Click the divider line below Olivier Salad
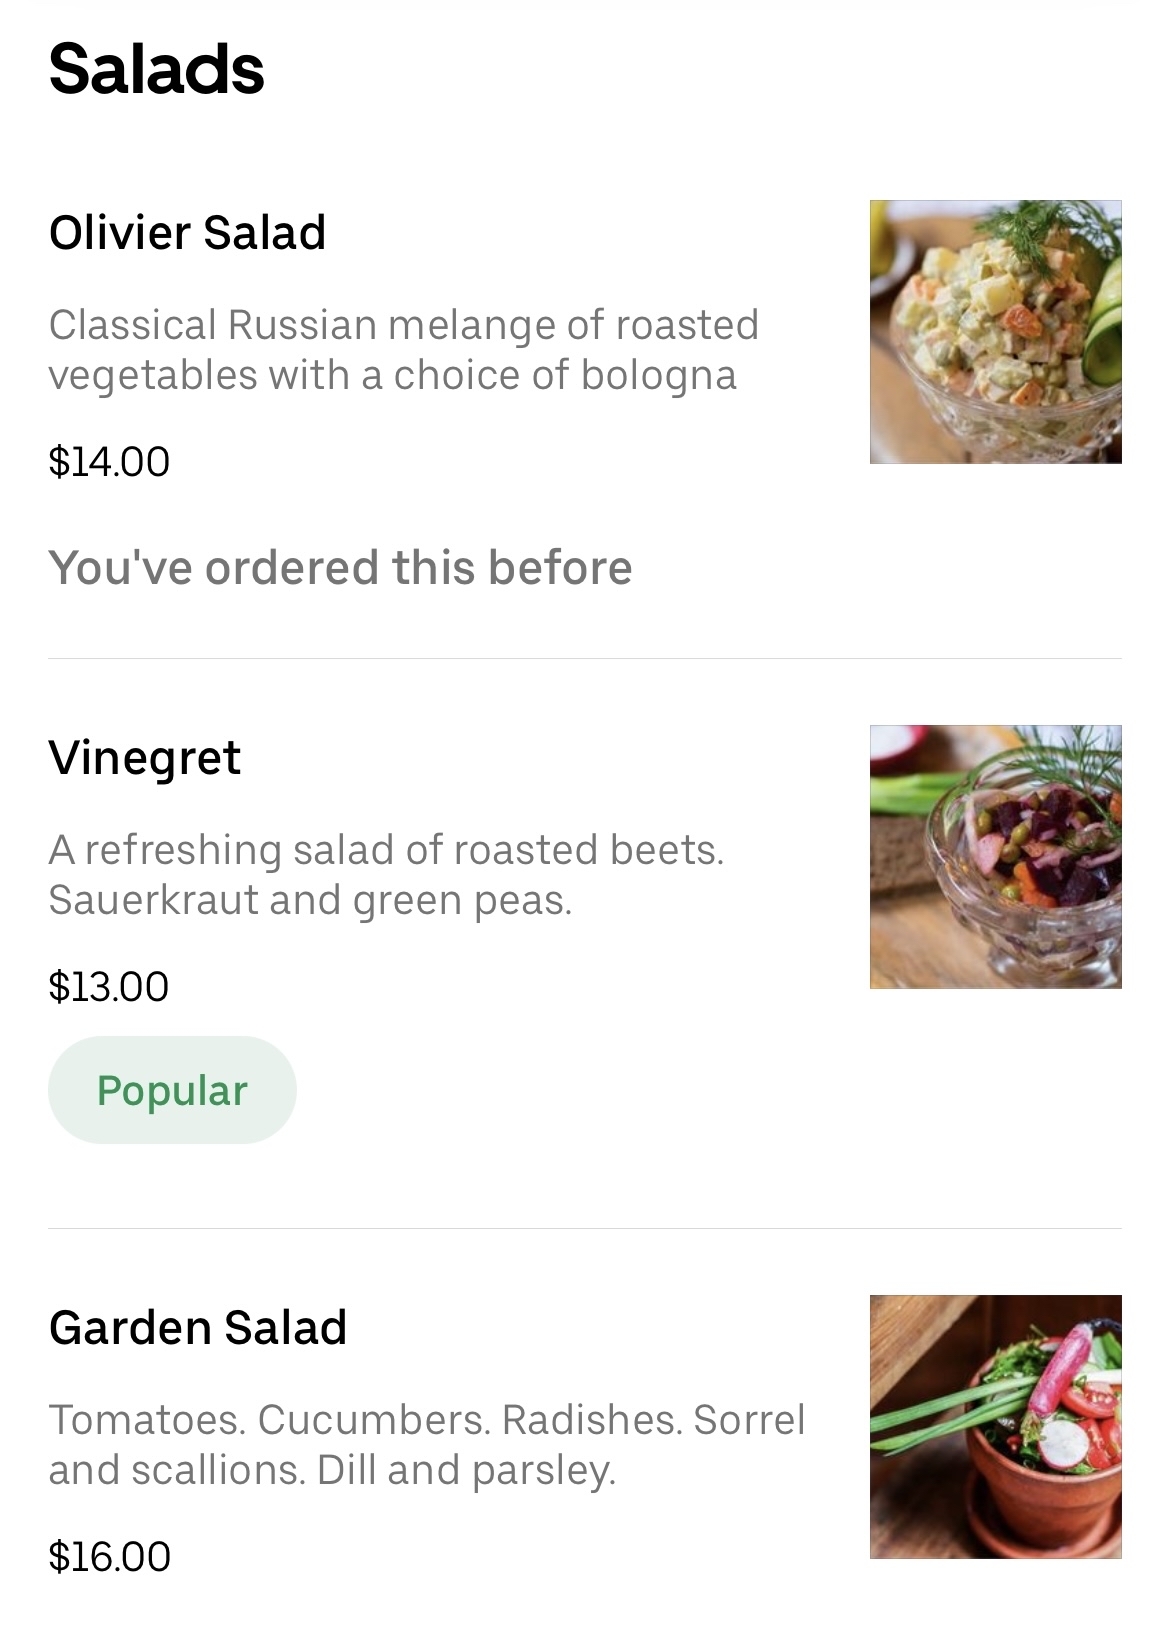The width and height of the screenshot is (1170, 1640). (x=585, y=659)
